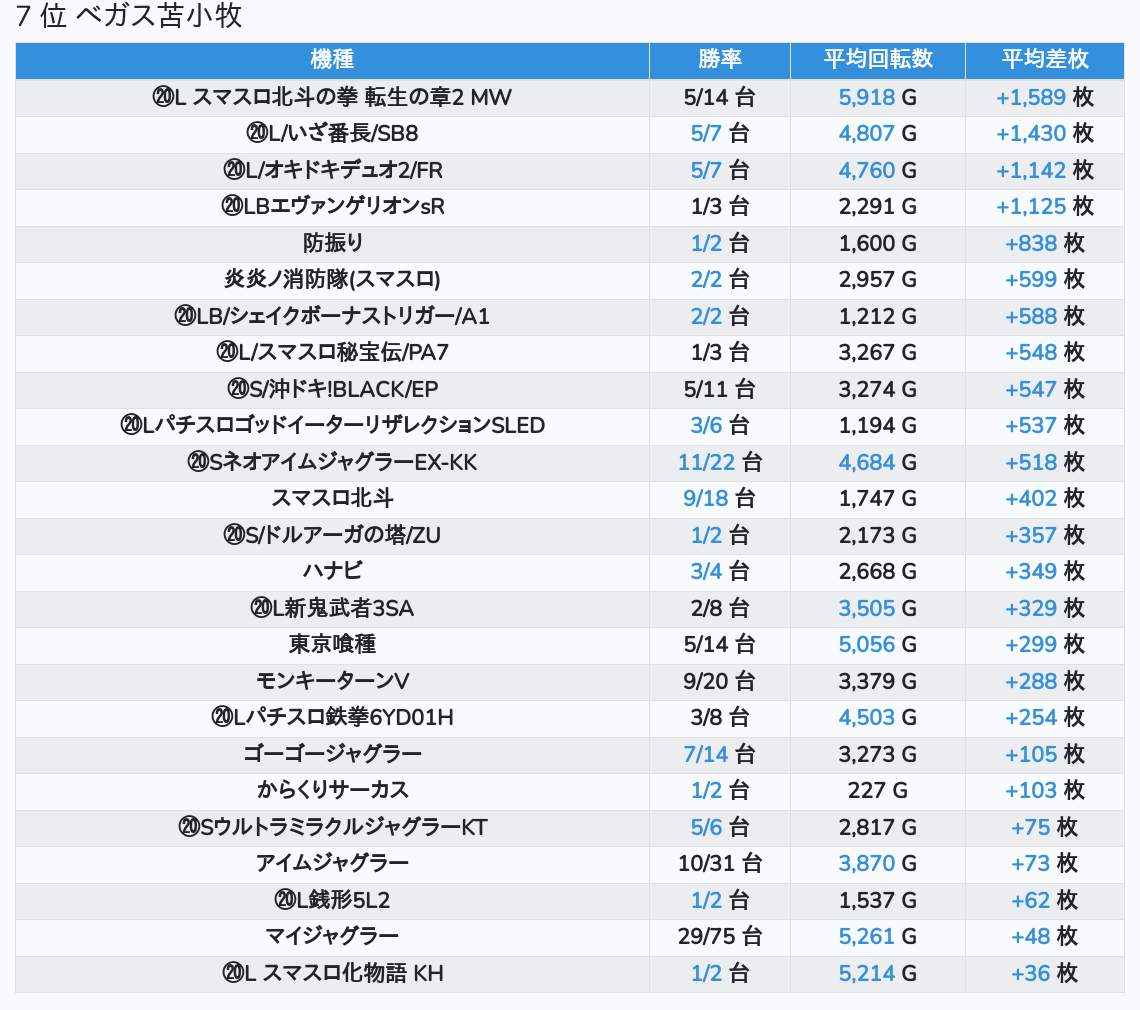The image size is (1140, 1010).
Task: Open the 9/18 win rate for スマスロ北斗
Action: (706, 499)
